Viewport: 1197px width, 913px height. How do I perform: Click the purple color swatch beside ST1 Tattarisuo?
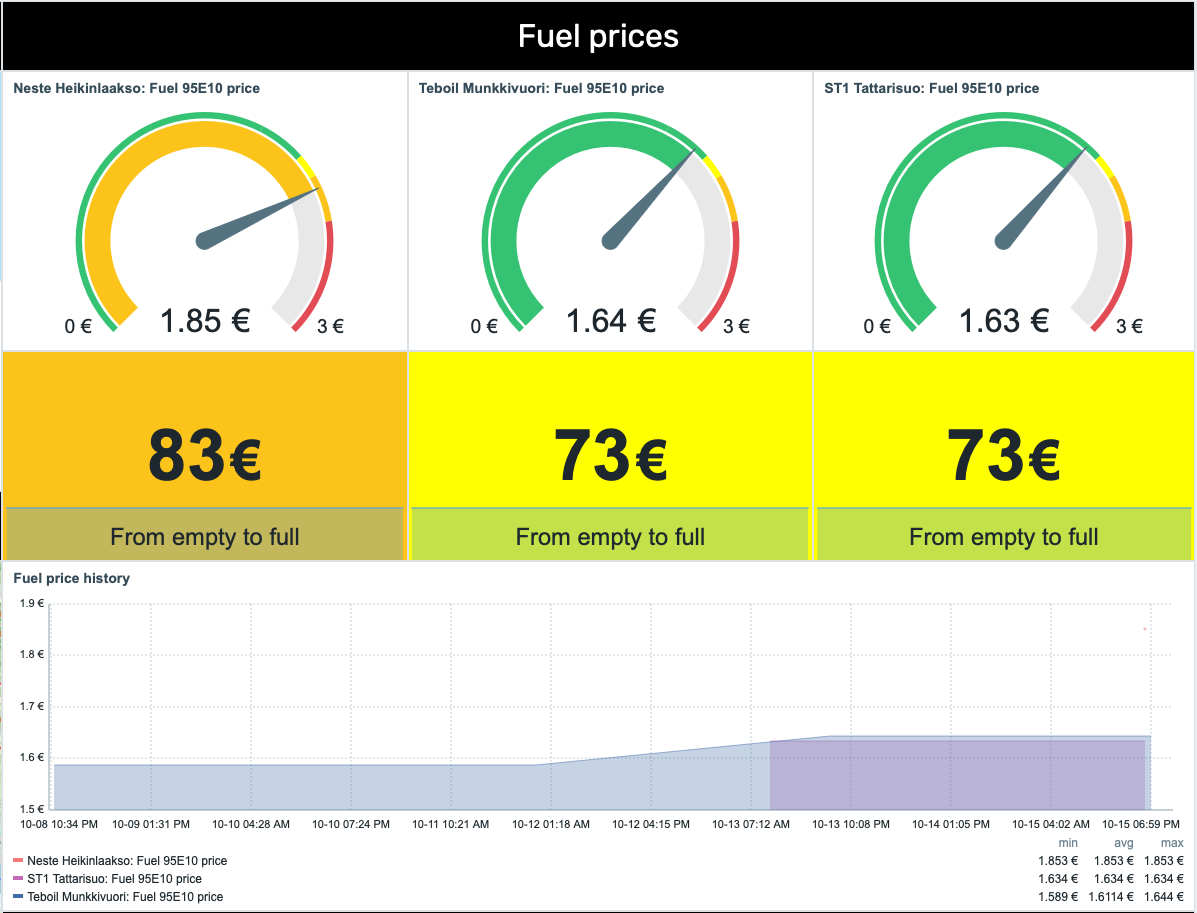(17, 878)
